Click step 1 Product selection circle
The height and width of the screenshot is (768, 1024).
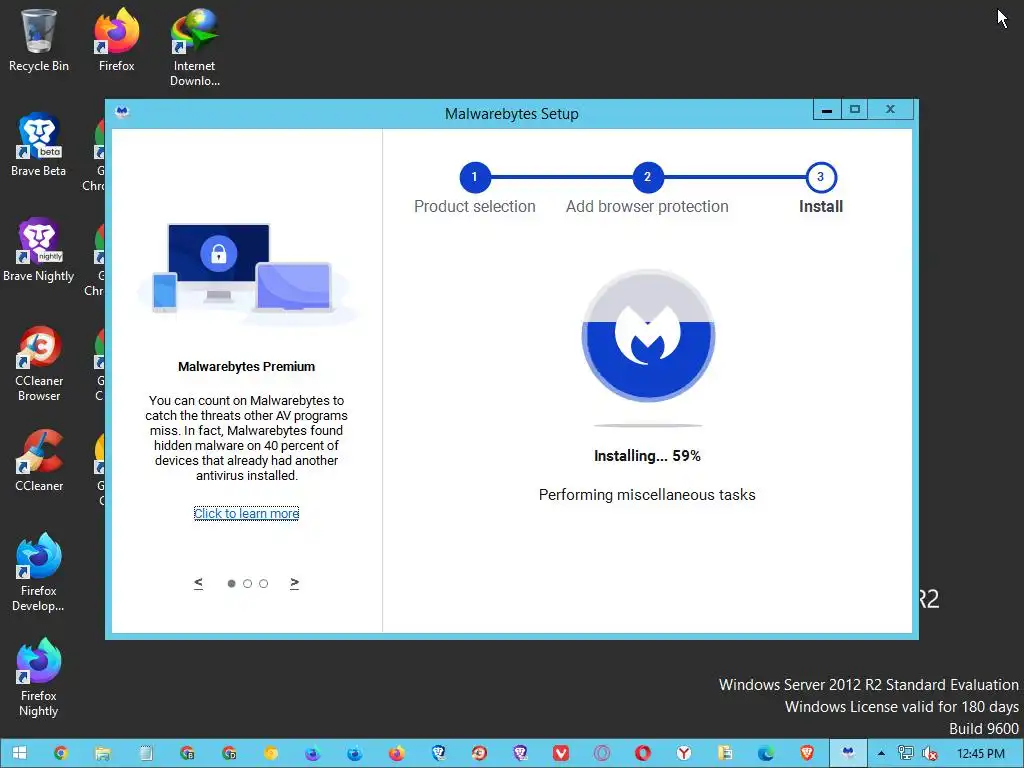475,177
